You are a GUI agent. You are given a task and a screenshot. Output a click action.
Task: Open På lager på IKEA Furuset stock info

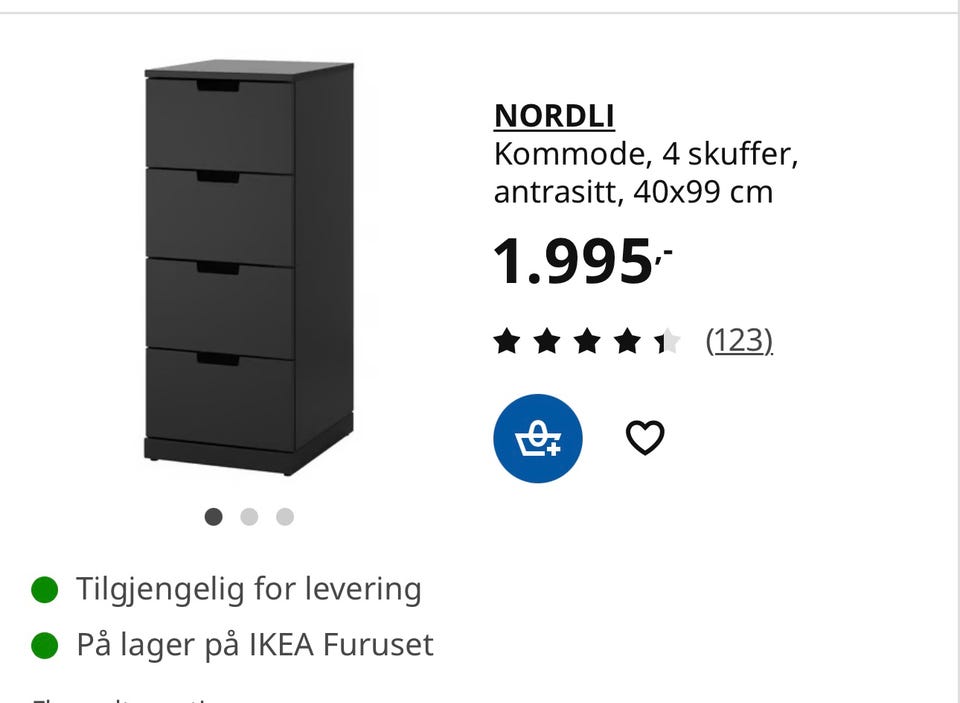[255, 645]
